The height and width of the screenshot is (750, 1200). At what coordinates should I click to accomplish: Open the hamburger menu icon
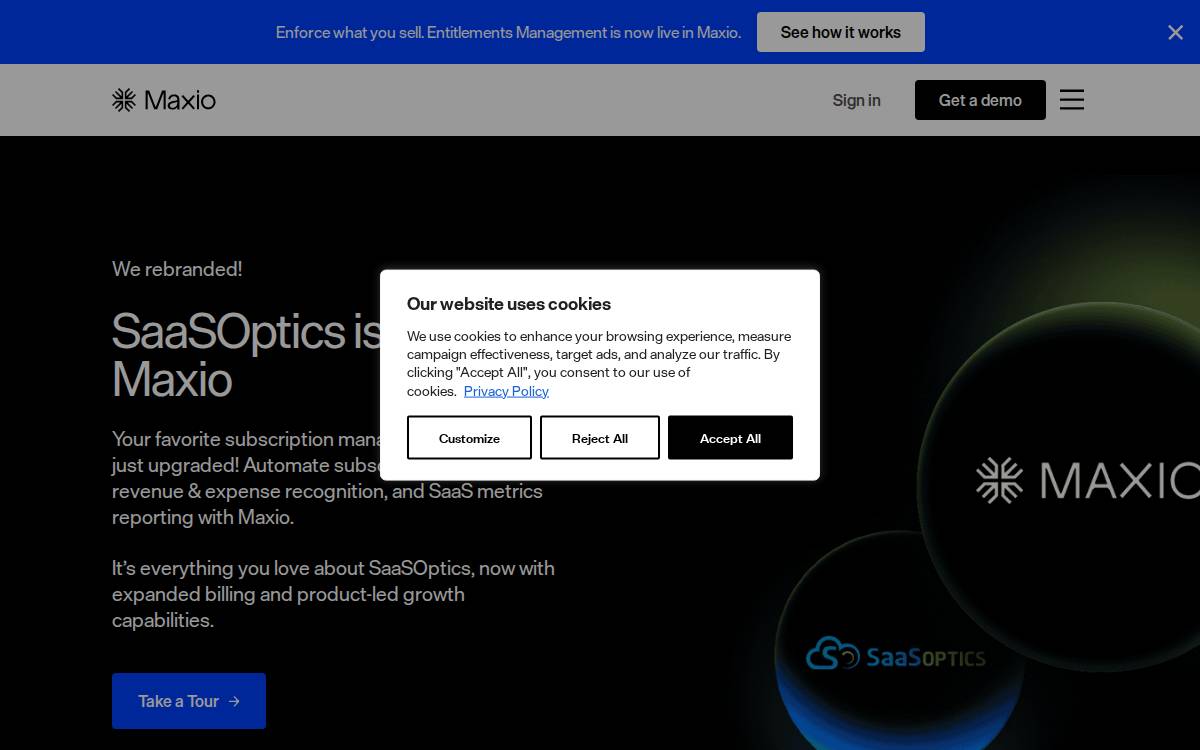click(x=1072, y=100)
